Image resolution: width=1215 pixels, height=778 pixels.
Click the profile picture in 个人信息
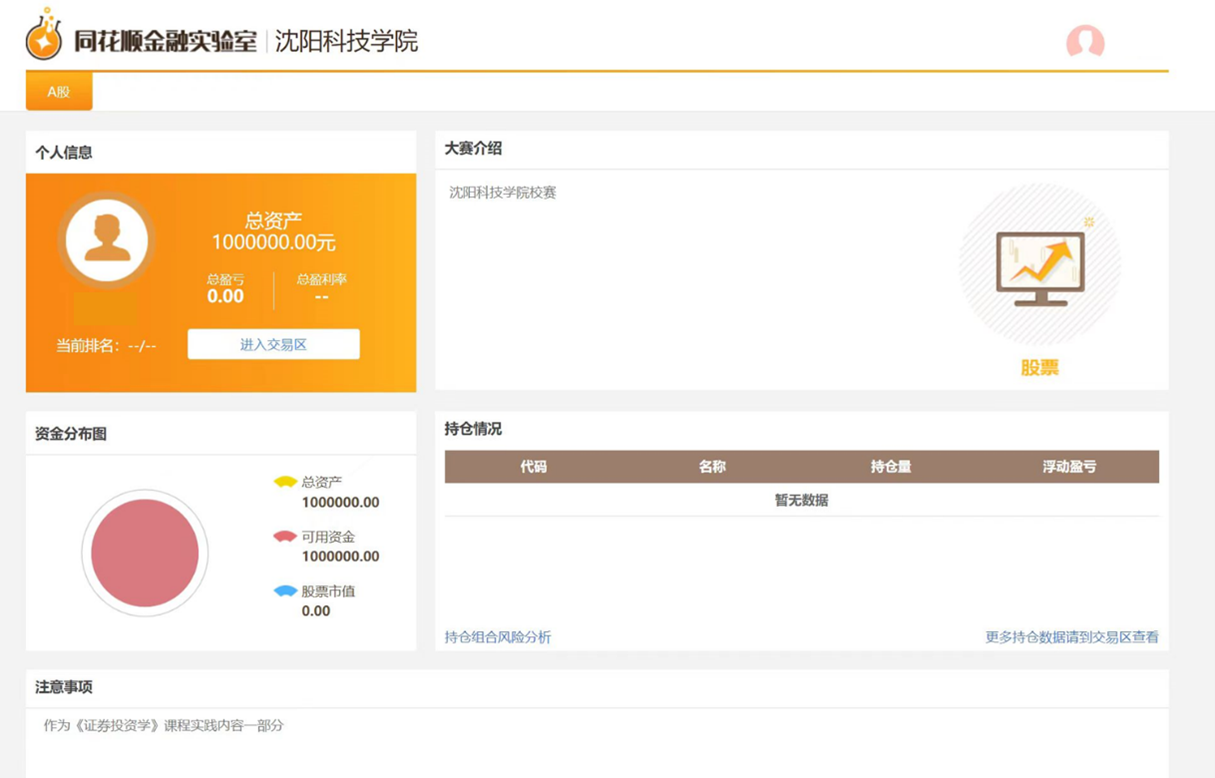(x=107, y=240)
